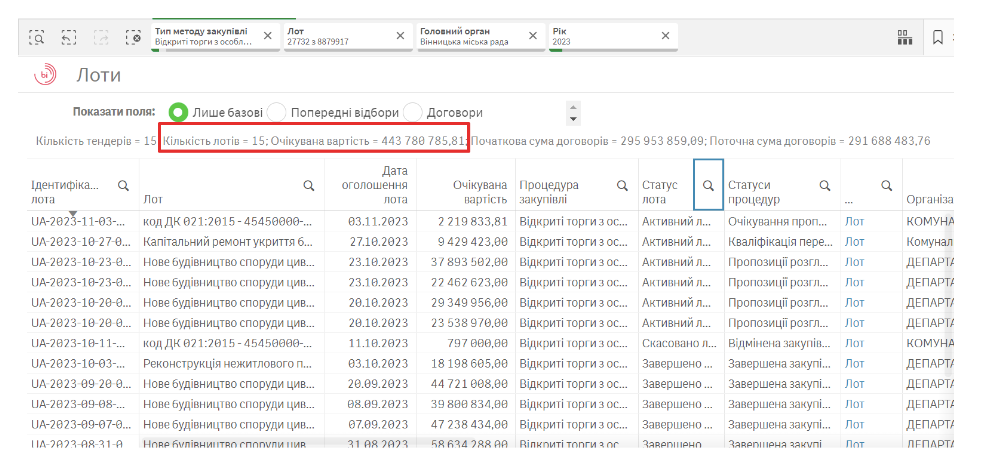
Task: Select the Договори radio option
Action: click(414, 113)
